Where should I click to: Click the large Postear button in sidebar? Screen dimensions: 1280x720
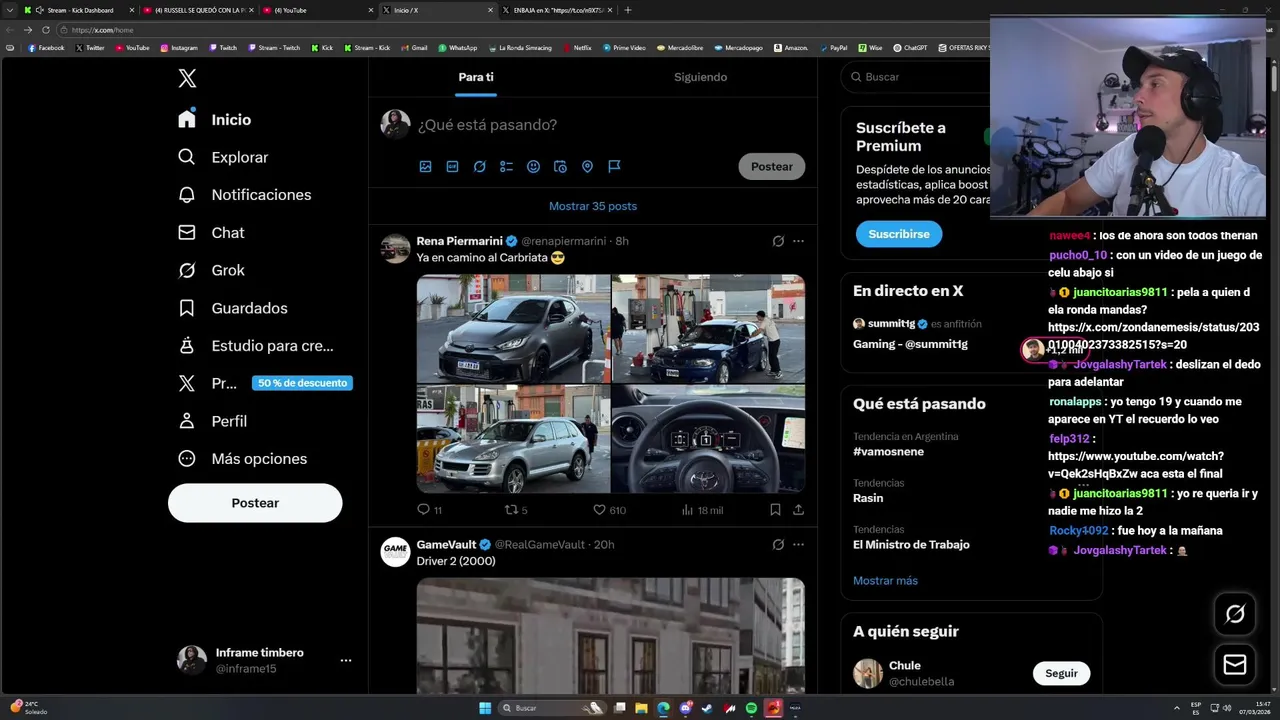255,503
